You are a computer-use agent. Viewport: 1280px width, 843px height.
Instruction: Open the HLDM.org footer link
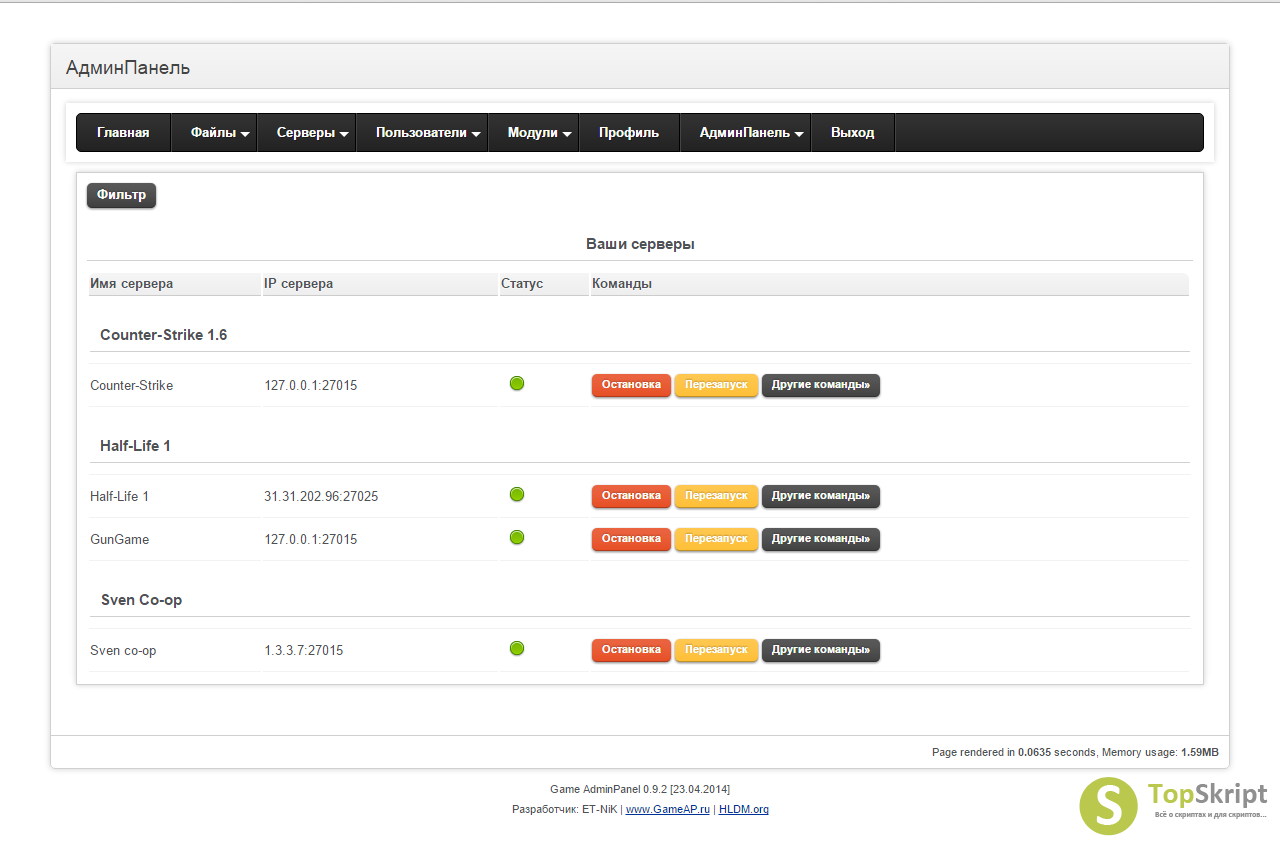[x=744, y=809]
